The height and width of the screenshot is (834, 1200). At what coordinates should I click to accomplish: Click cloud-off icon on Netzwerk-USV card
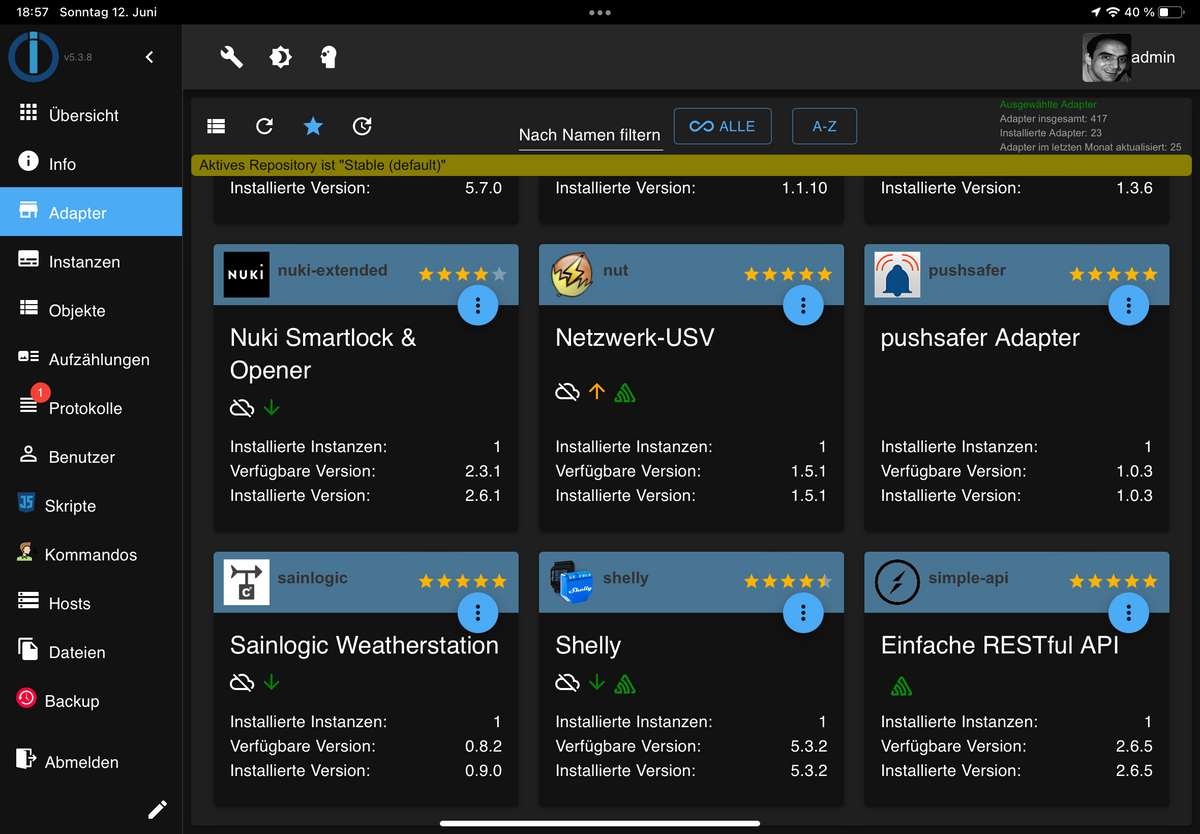(x=567, y=392)
